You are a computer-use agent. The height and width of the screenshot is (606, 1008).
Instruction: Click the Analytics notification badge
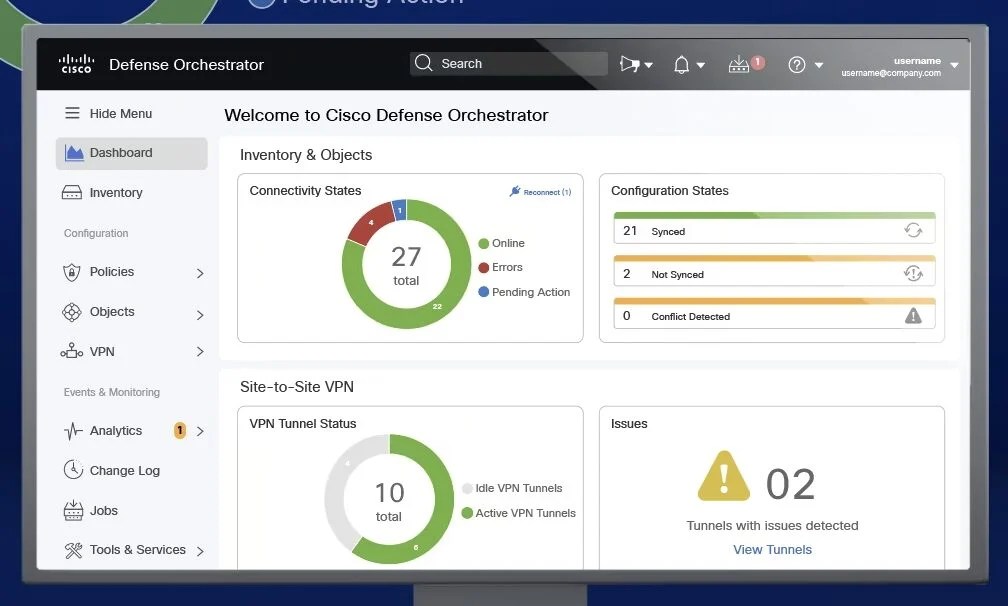coord(180,430)
